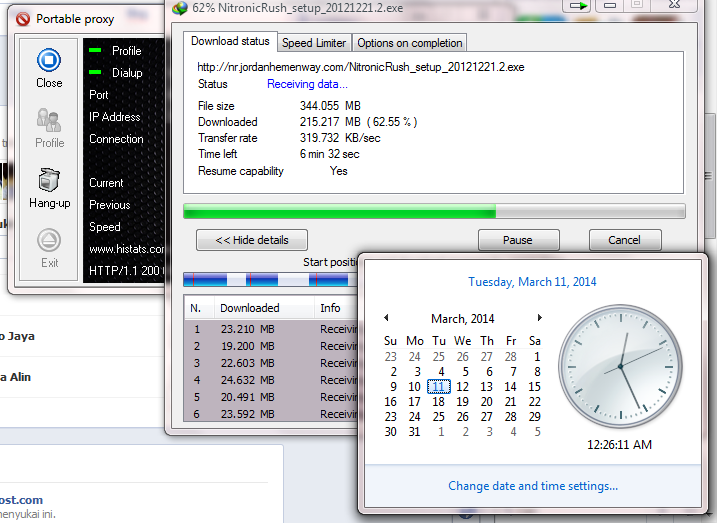Viewport: 717px width, 523px height.
Task: Click the Close connection icon in Portable proxy
Action: [49, 60]
